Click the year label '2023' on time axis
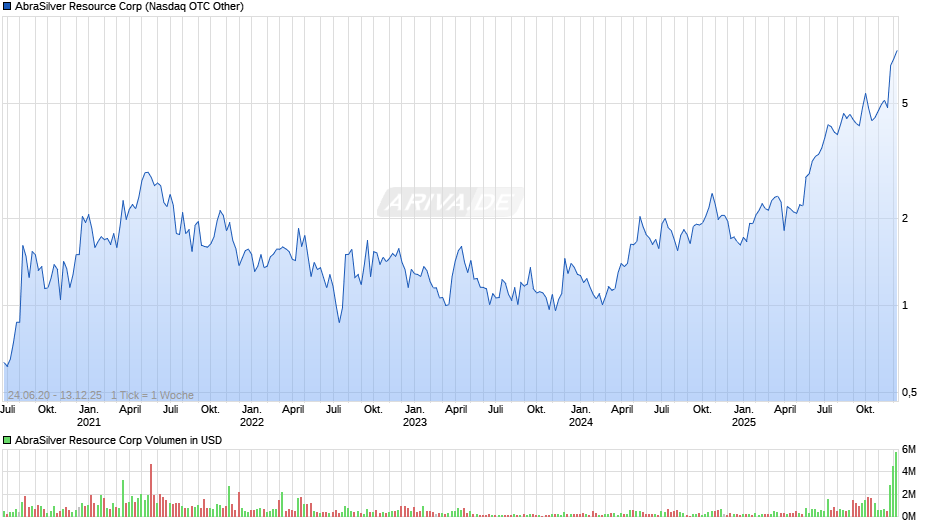940x526 pixels. click(x=415, y=422)
